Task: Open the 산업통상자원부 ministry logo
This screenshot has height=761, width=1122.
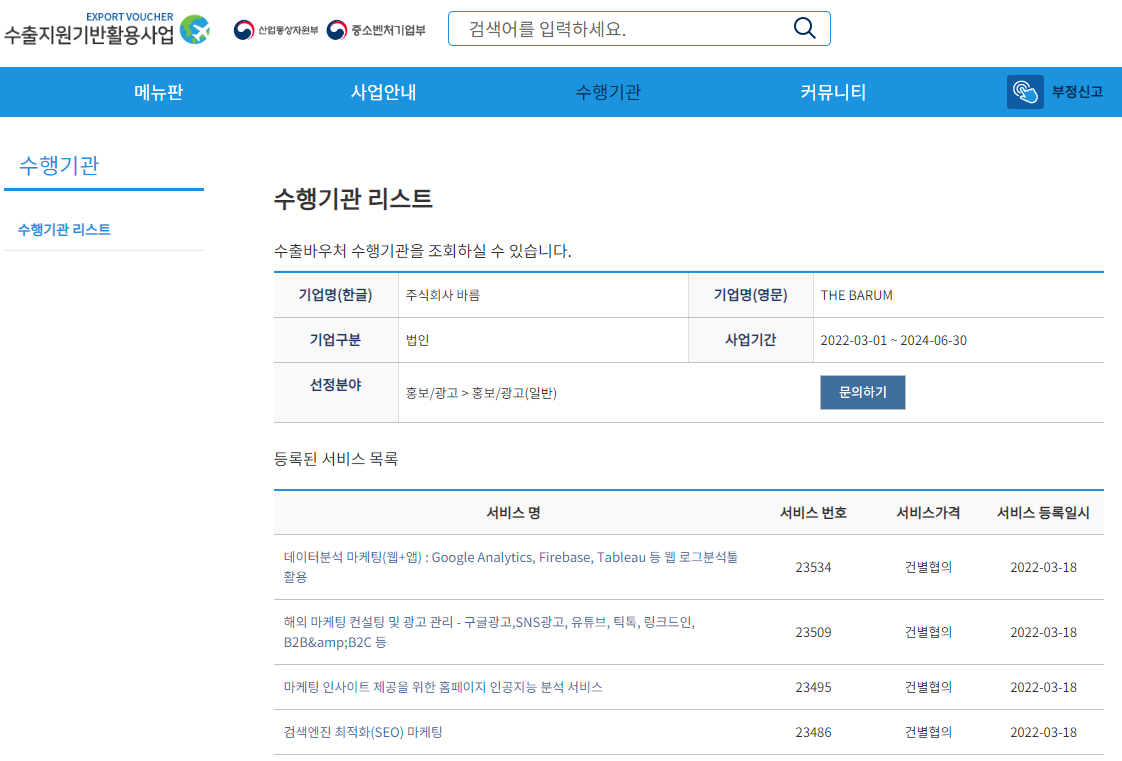Action: [276, 30]
